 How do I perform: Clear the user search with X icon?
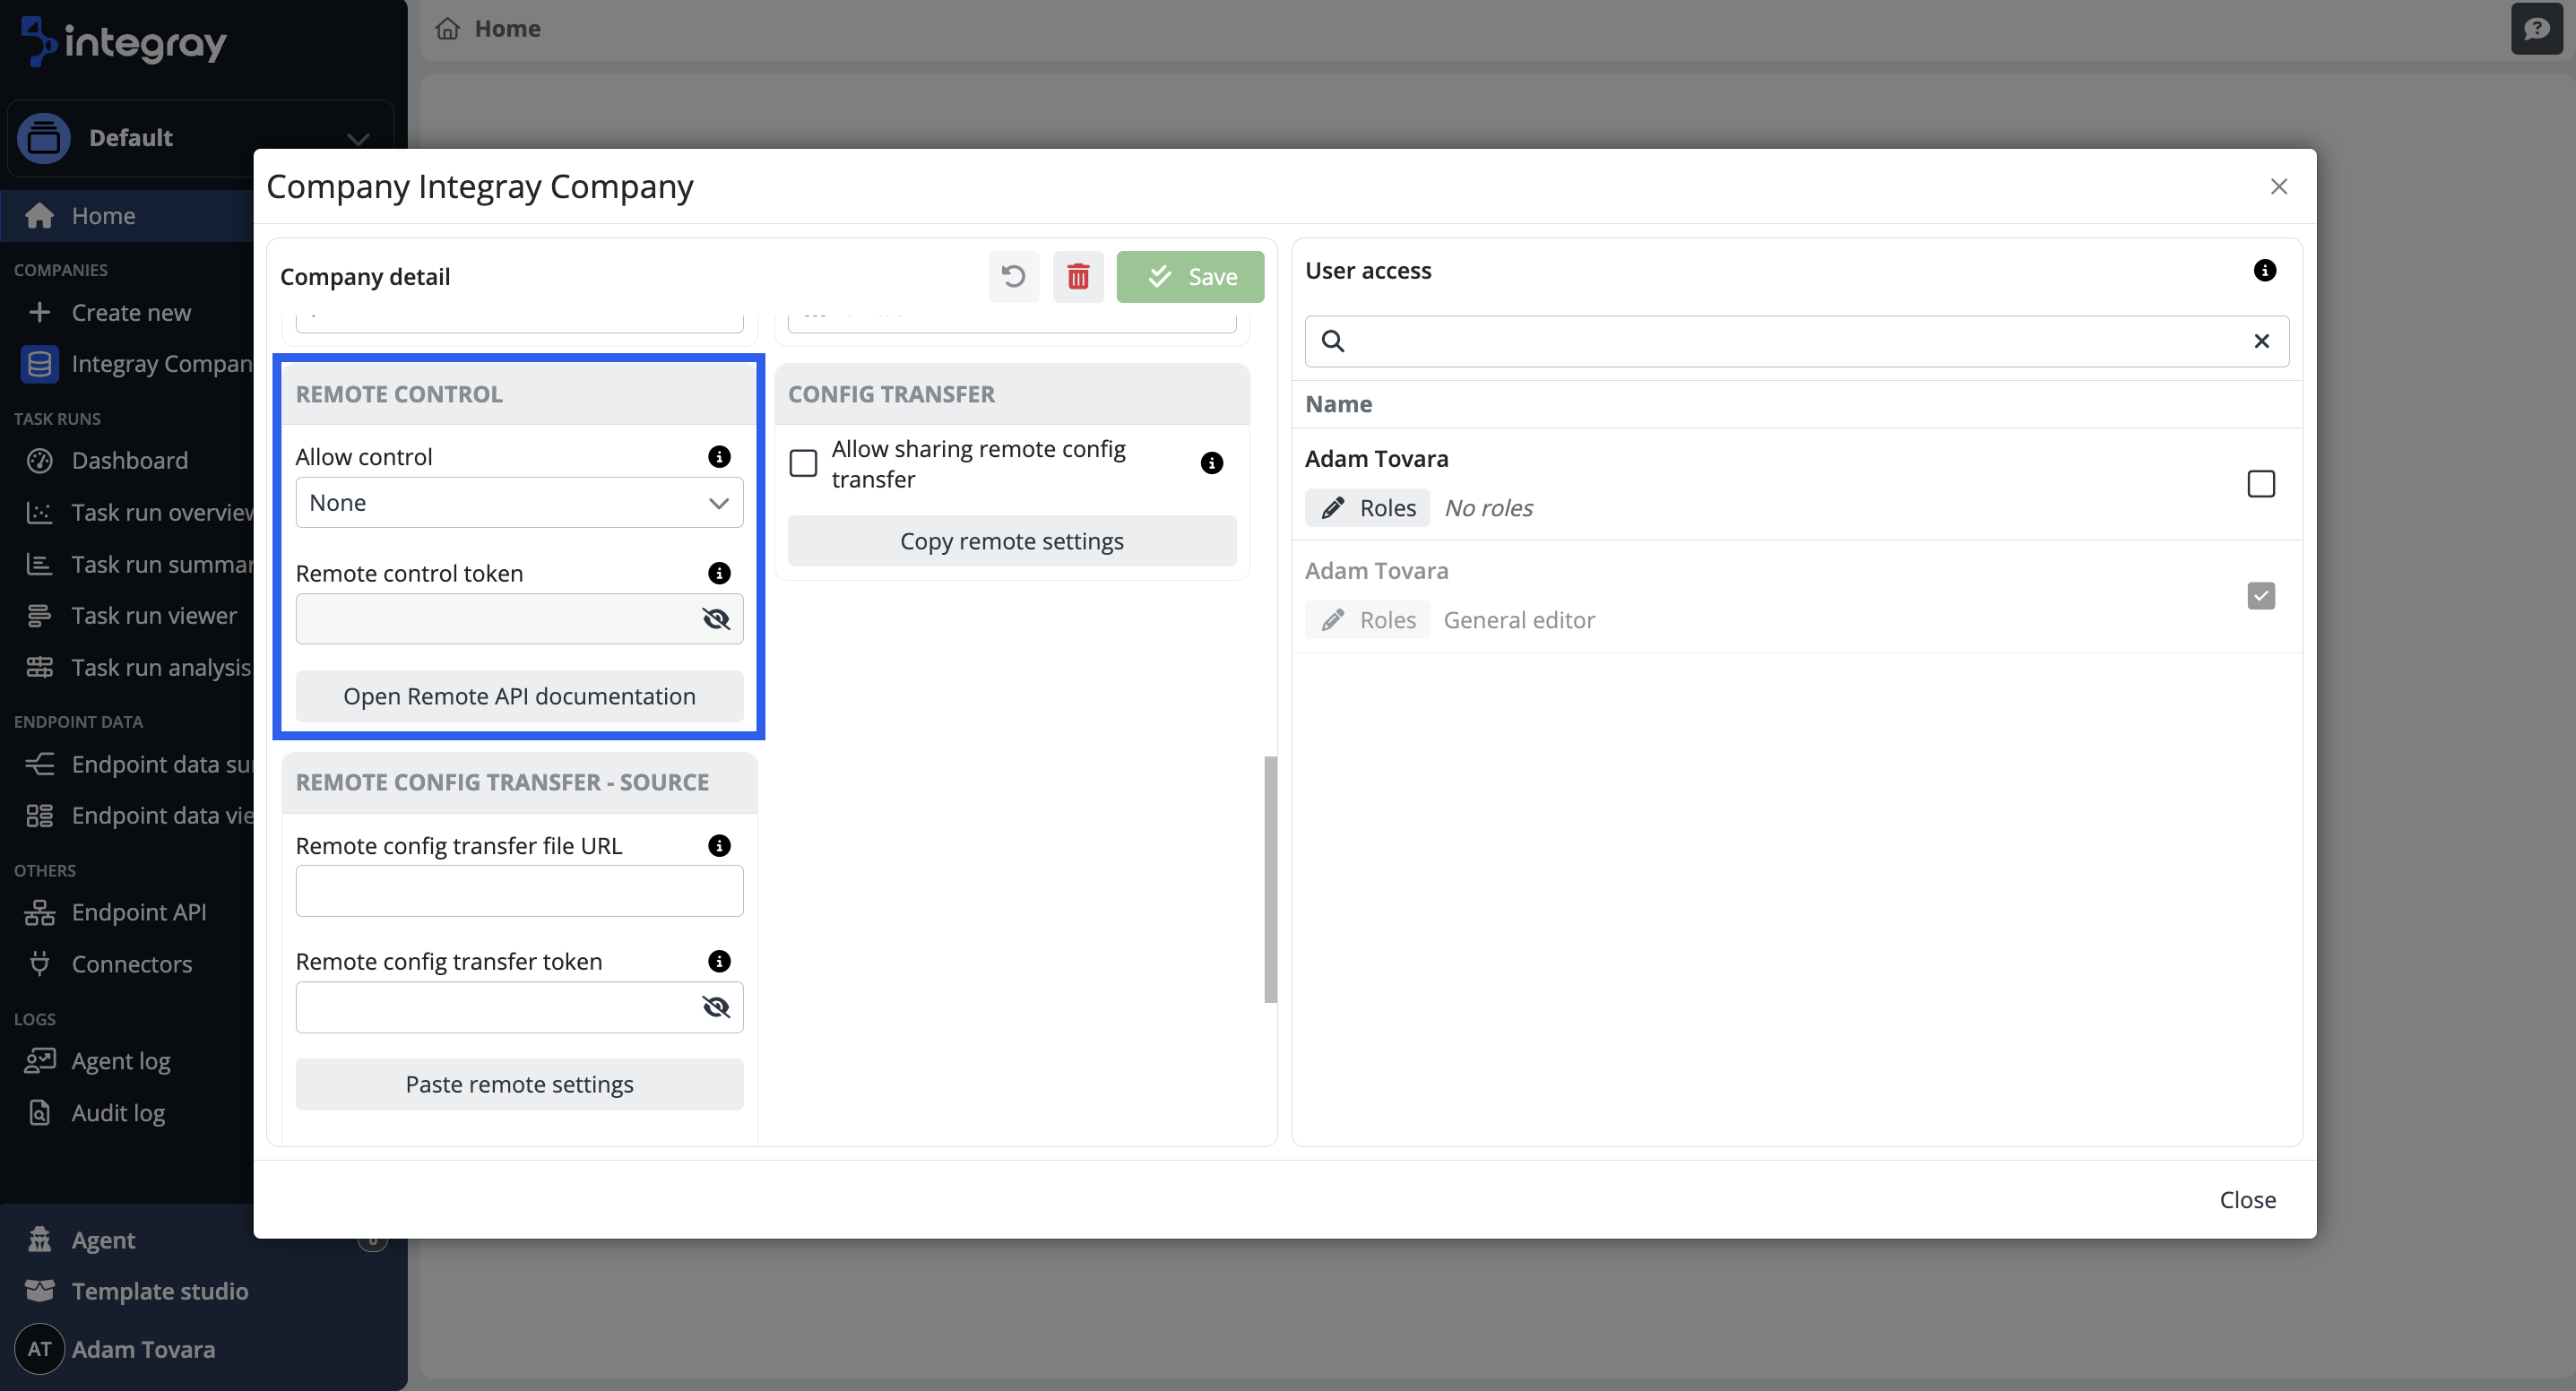point(2261,341)
